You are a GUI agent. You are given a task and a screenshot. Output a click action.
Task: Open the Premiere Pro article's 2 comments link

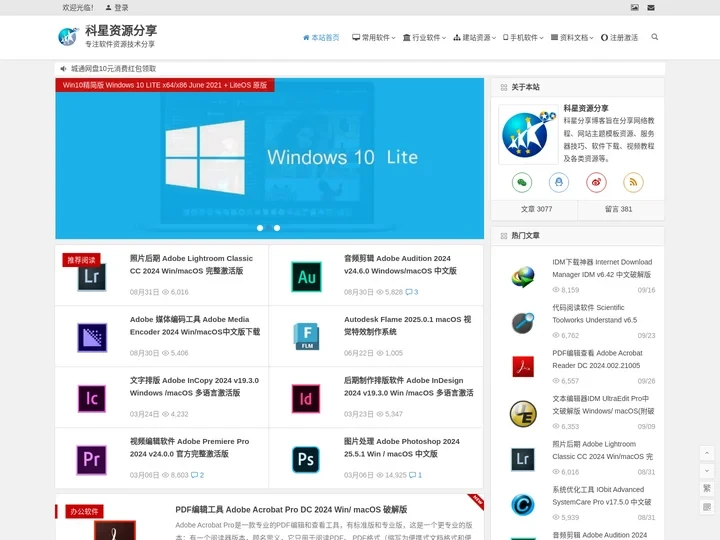(197, 475)
